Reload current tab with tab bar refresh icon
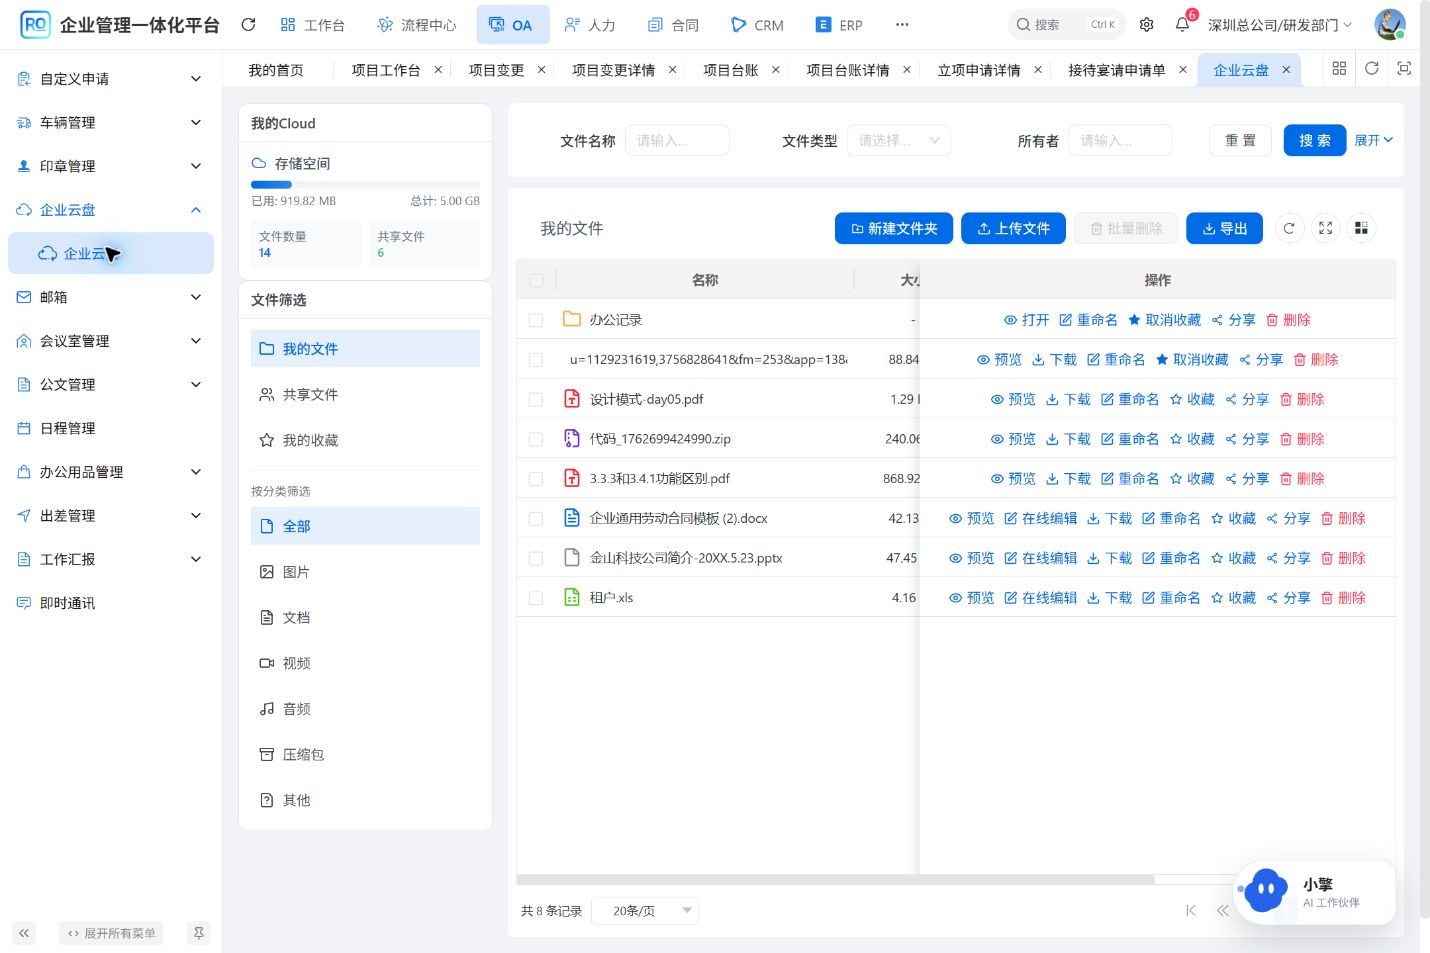The height and width of the screenshot is (953, 1430). (1372, 68)
